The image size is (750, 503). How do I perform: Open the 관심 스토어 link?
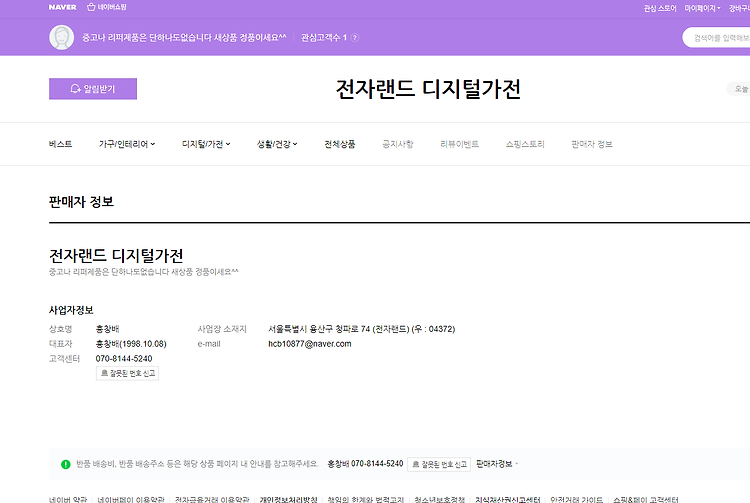coord(660,8)
